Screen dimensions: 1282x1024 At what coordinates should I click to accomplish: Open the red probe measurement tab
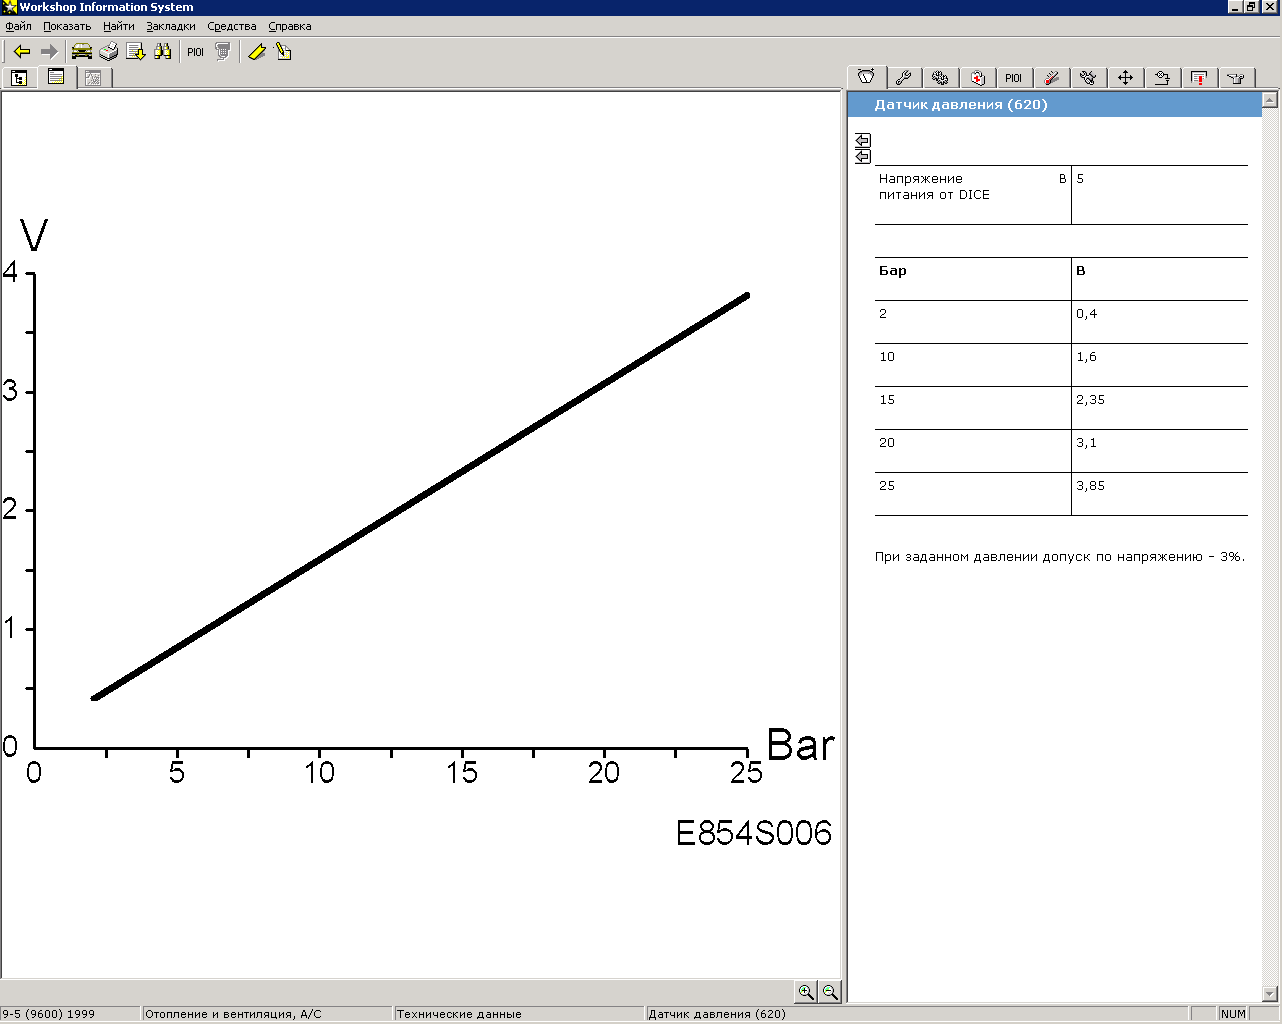coord(1051,78)
